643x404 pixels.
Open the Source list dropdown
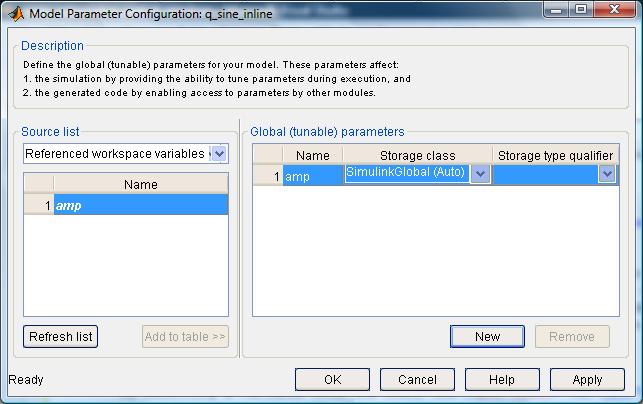(x=219, y=154)
